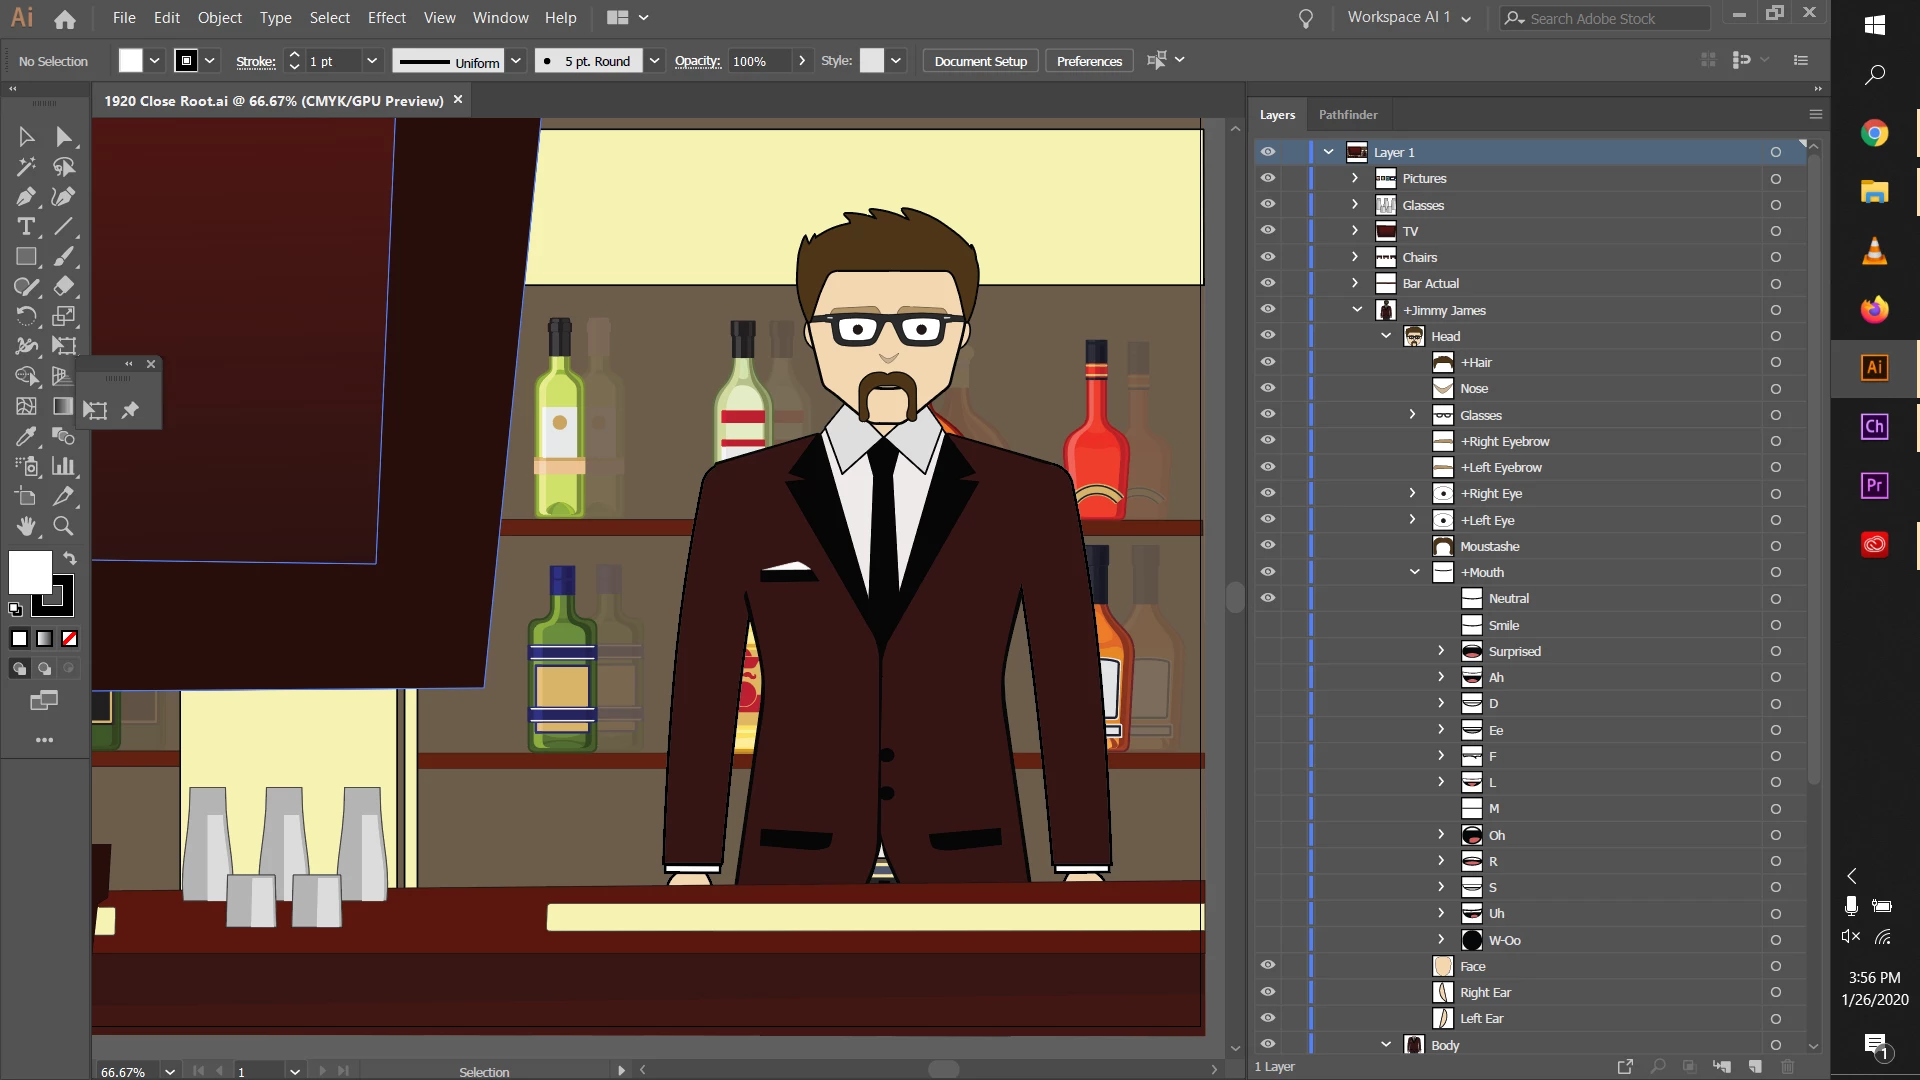Select the Direct Selection tool
The image size is (1920, 1080).
tap(64, 137)
